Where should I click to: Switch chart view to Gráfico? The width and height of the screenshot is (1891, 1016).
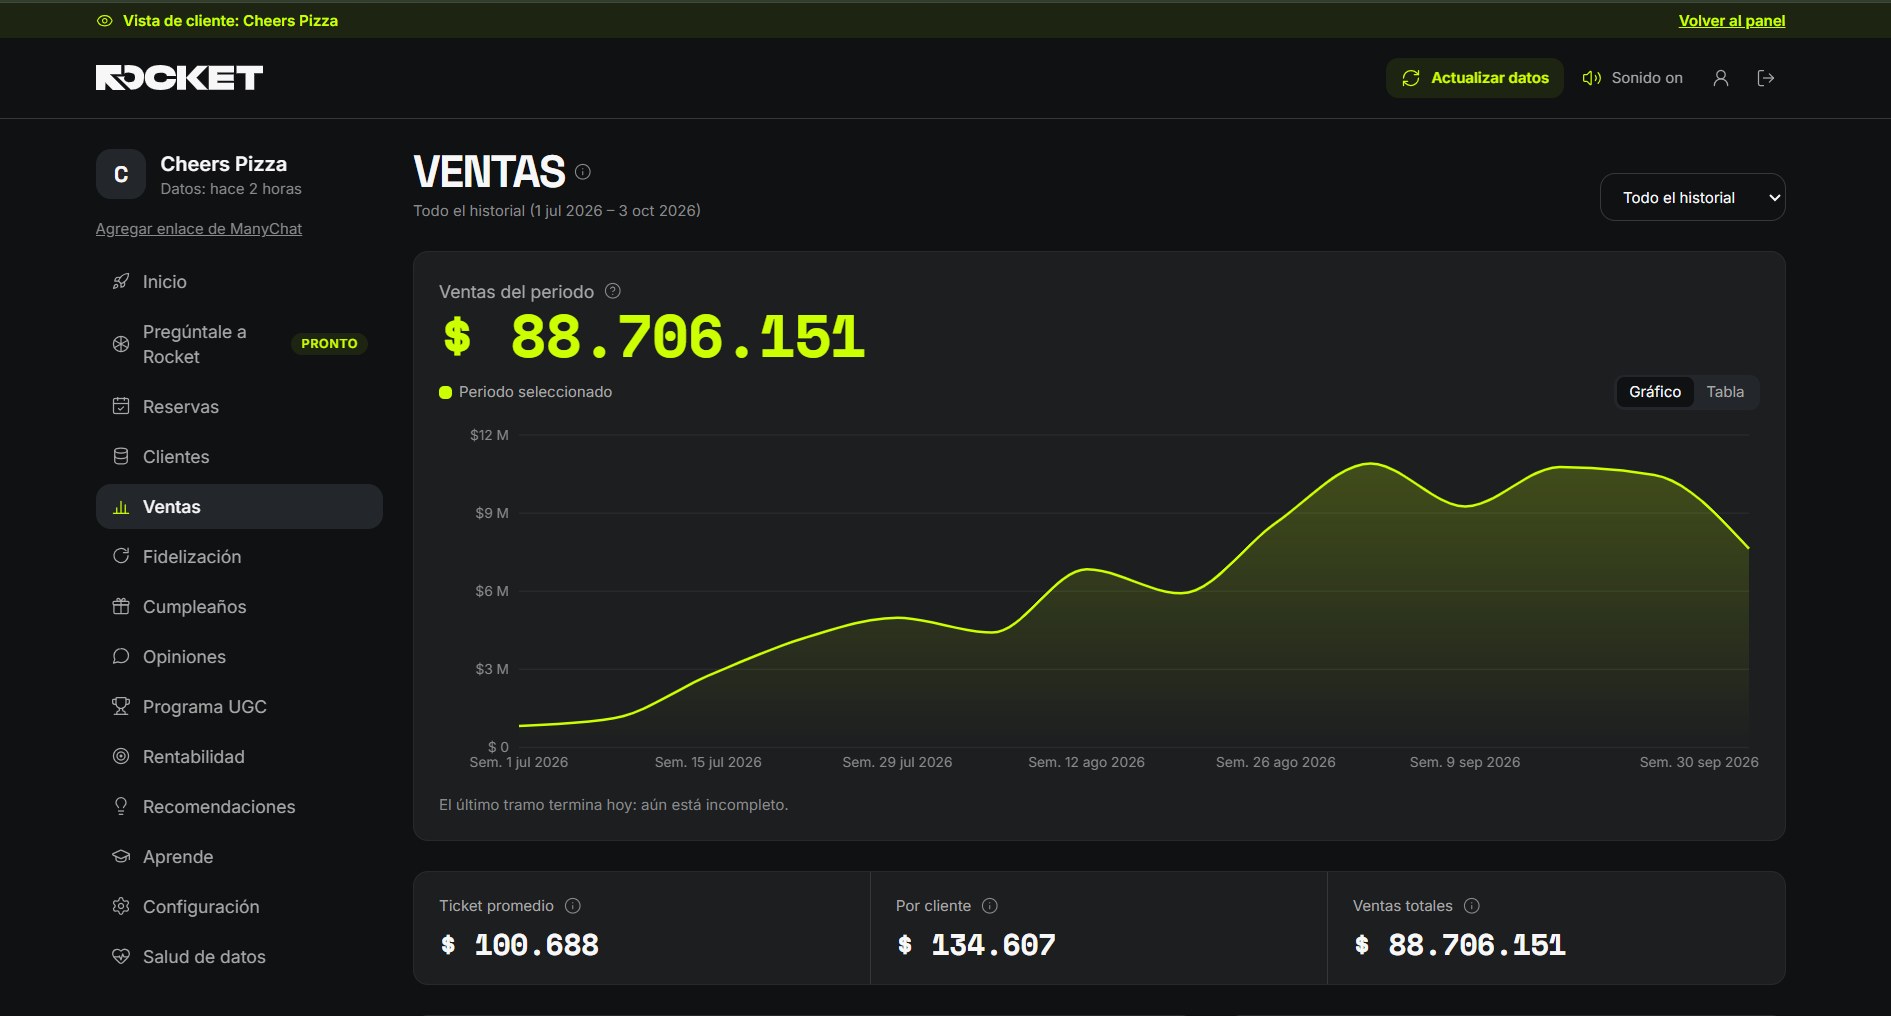(1655, 392)
